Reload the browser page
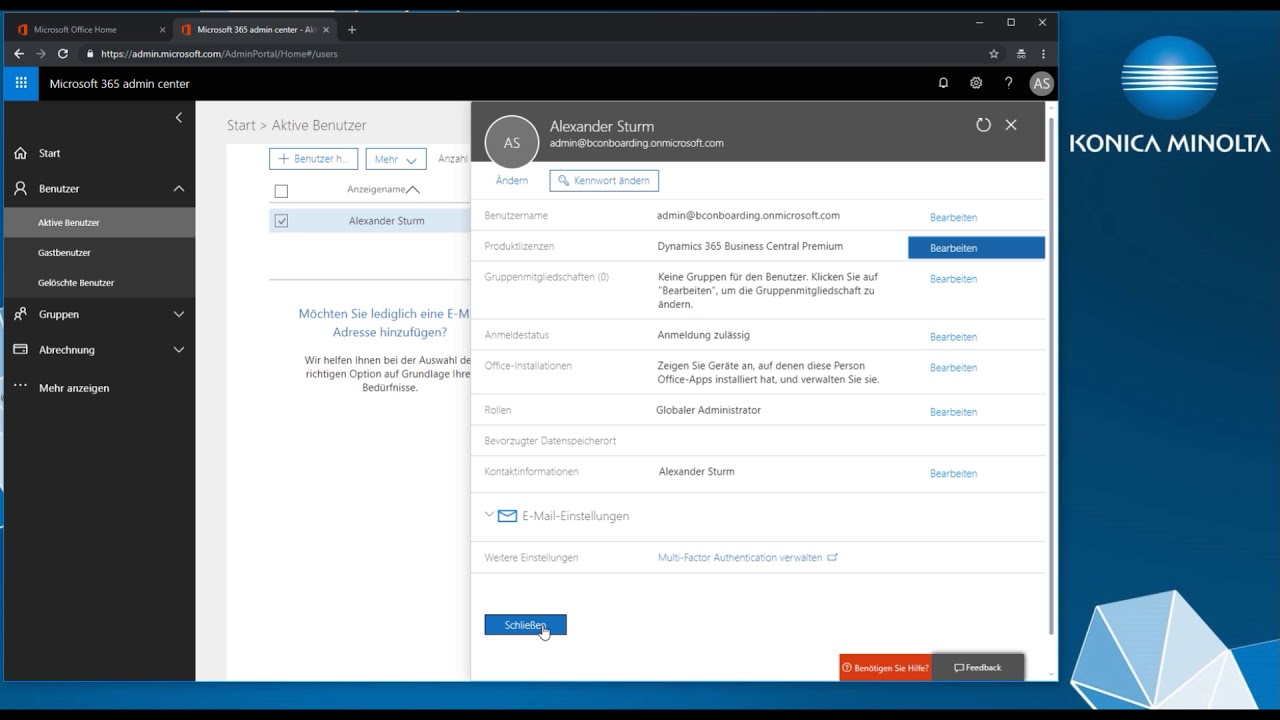This screenshot has width=1280, height=720. (x=63, y=54)
